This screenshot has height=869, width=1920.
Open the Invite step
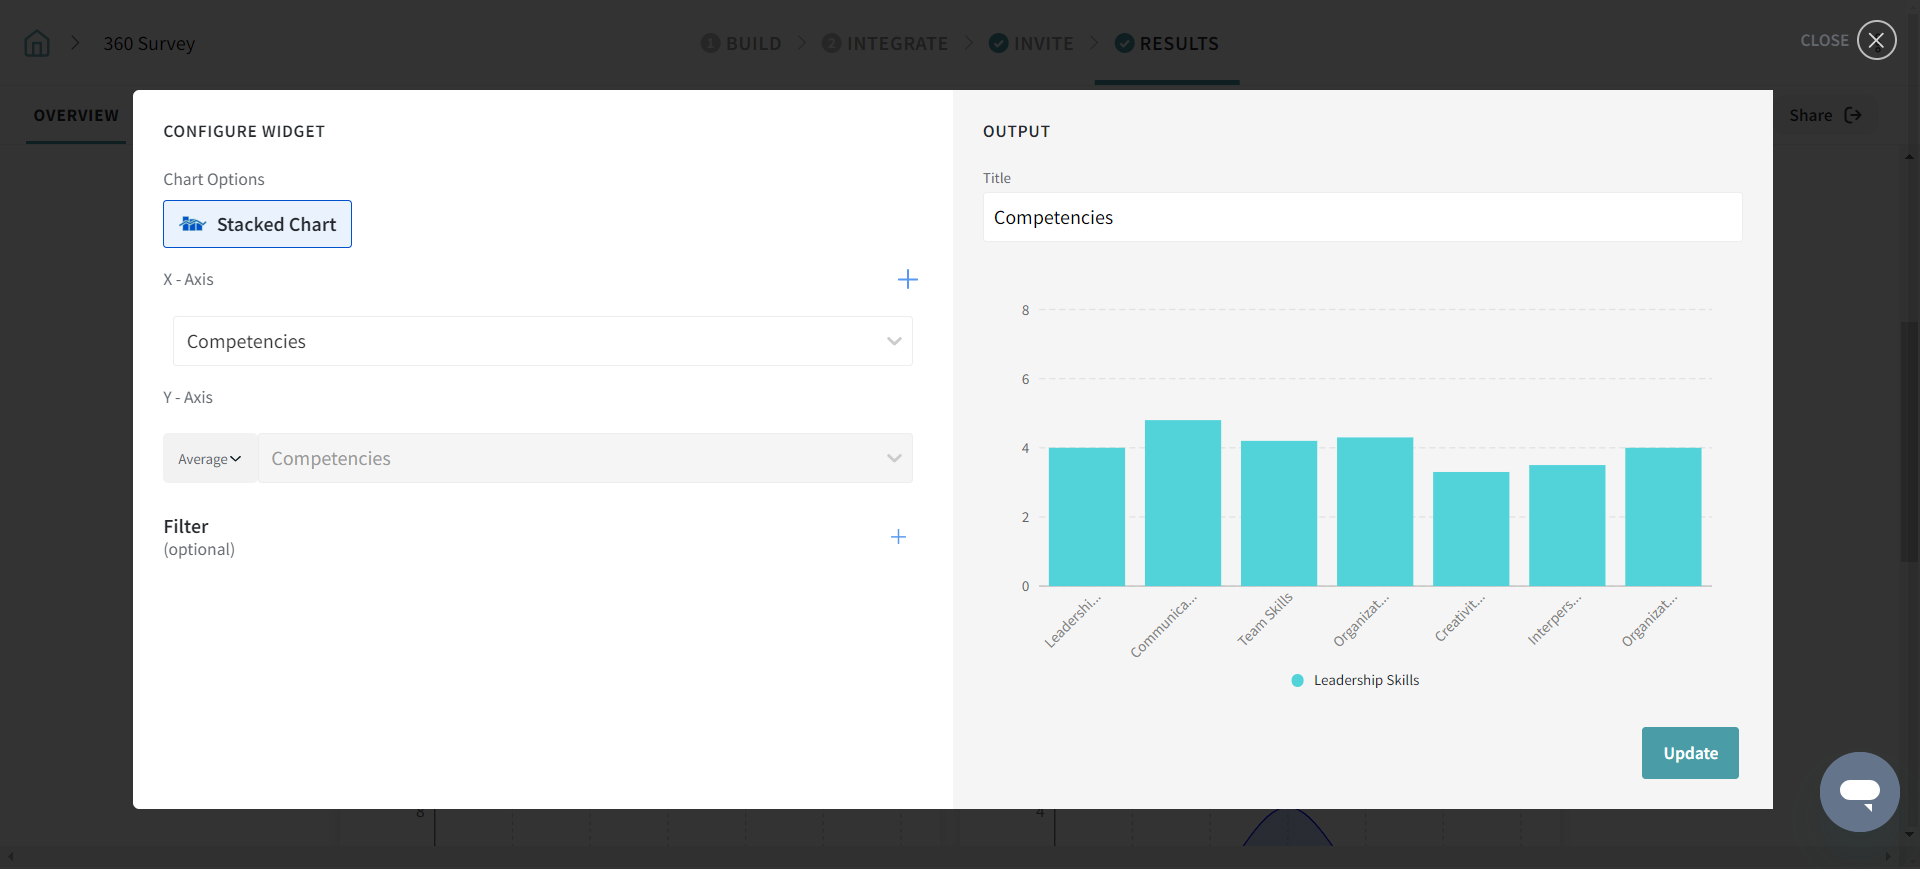point(1031,44)
